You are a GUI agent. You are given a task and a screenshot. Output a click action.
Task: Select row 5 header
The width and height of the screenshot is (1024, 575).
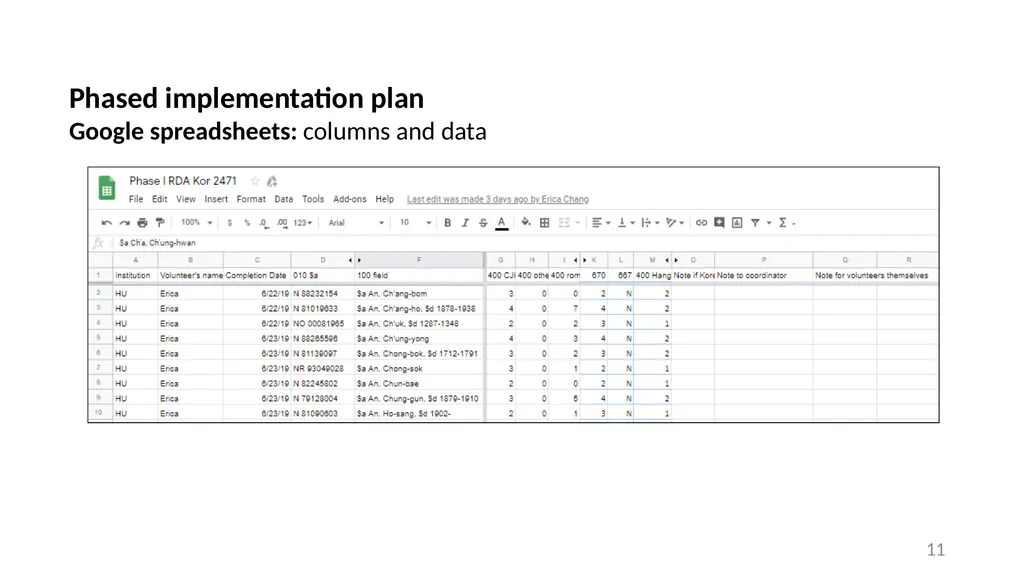100,338
